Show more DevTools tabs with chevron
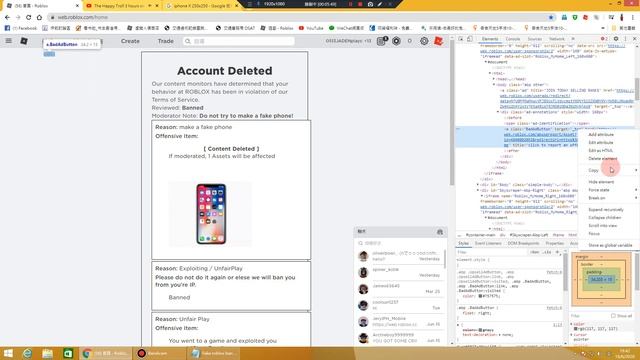The width and height of the screenshot is (640, 360). [x=573, y=39]
